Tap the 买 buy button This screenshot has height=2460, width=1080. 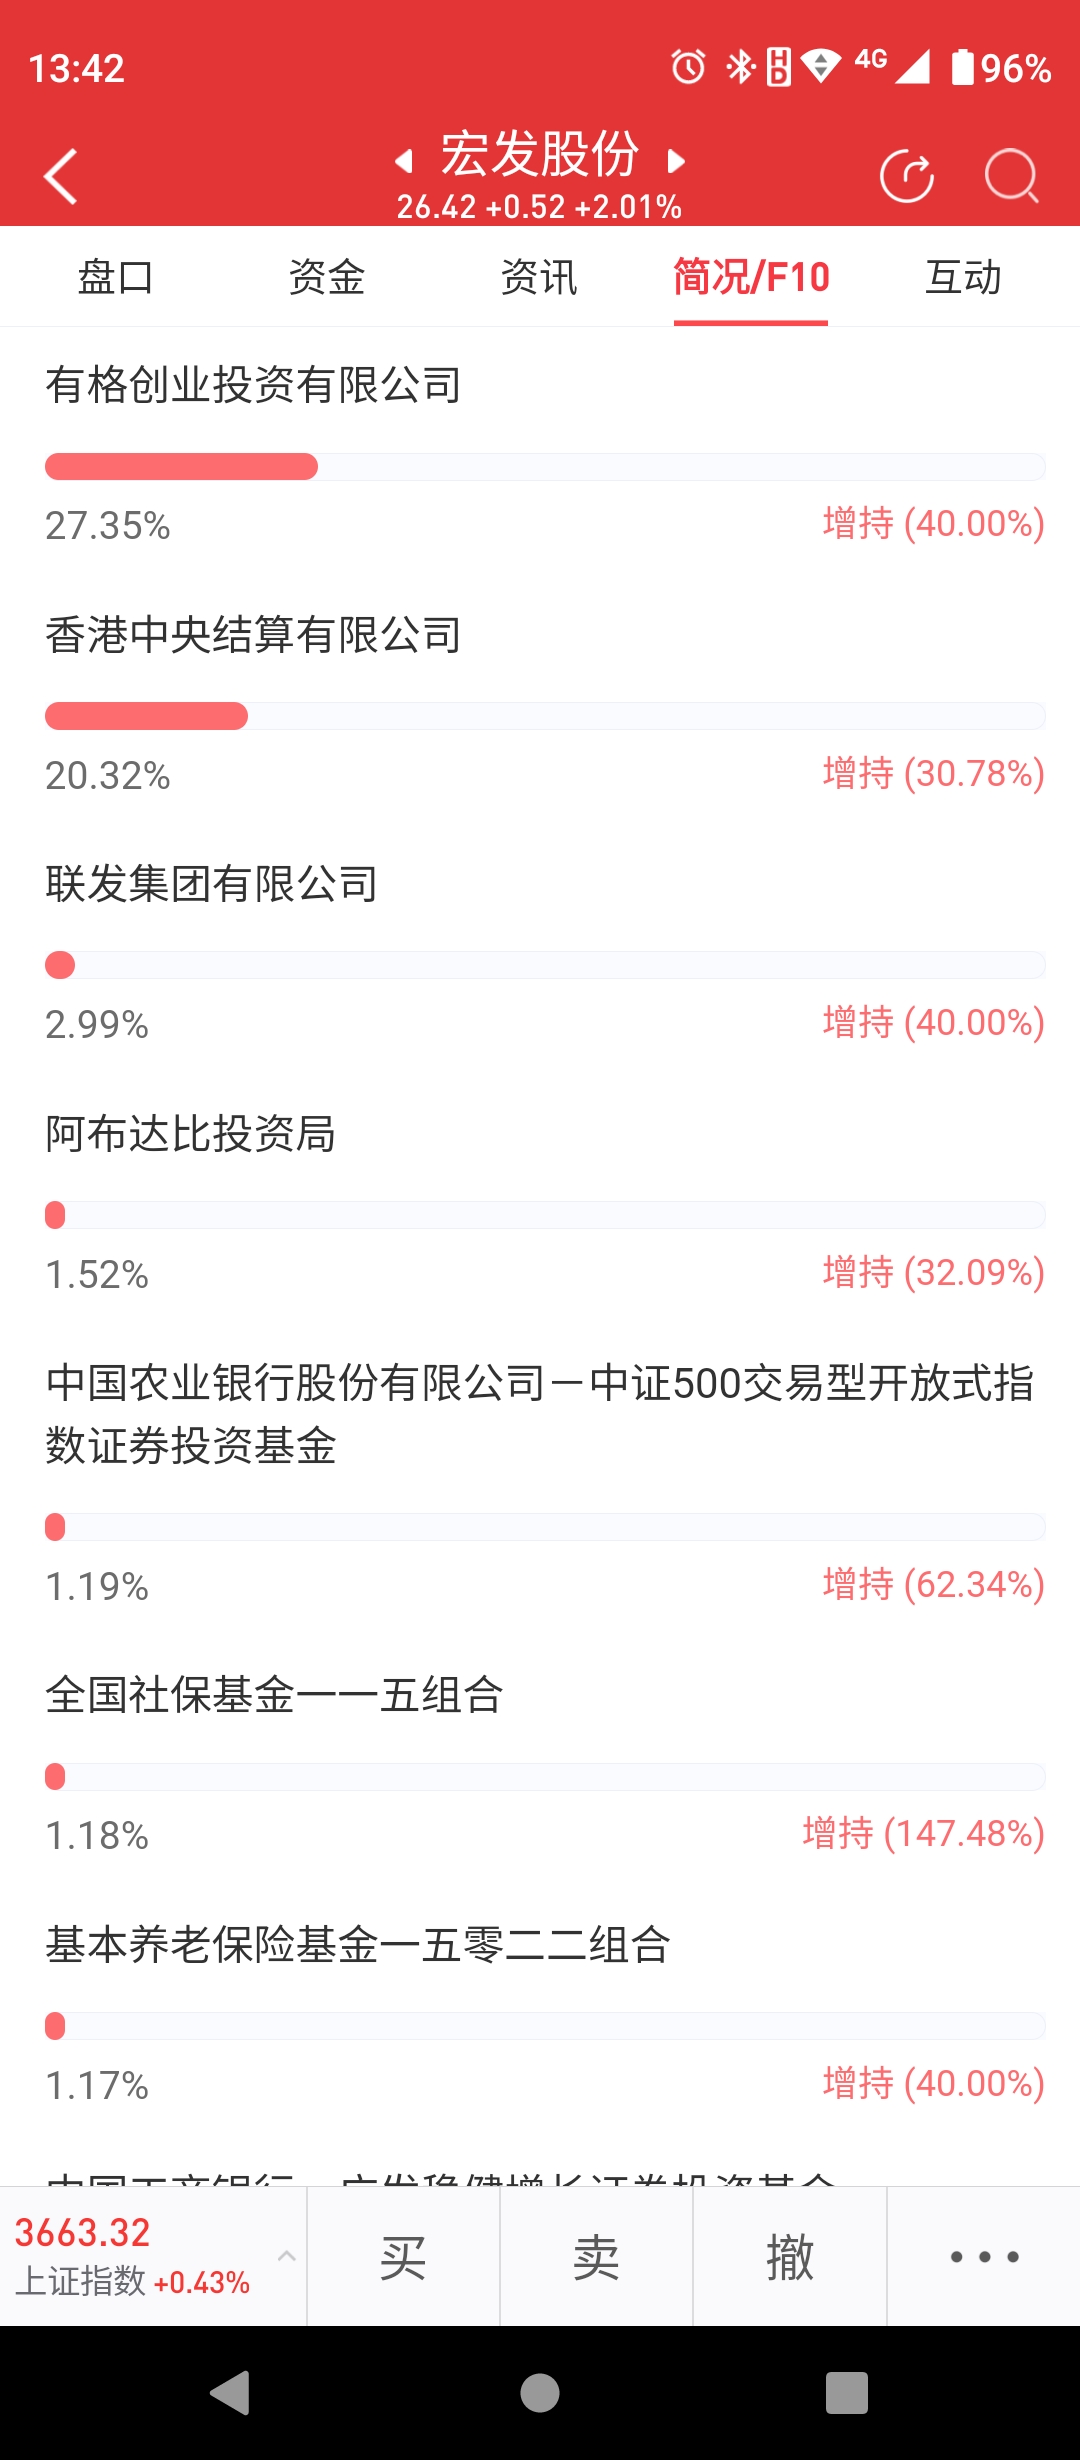click(x=403, y=2256)
